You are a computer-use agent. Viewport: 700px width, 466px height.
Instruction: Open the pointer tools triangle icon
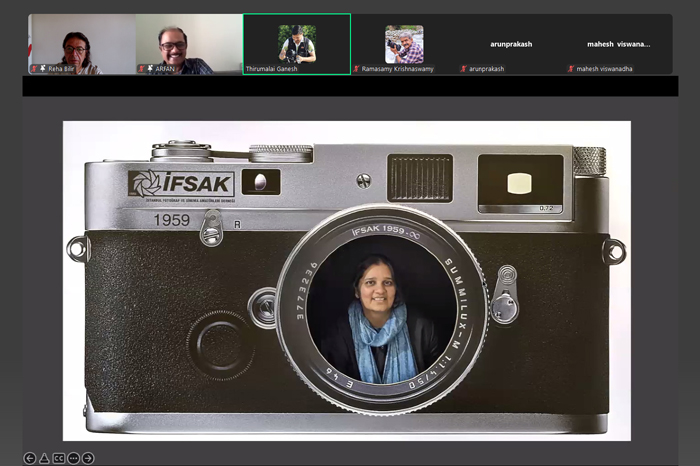[44, 458]
